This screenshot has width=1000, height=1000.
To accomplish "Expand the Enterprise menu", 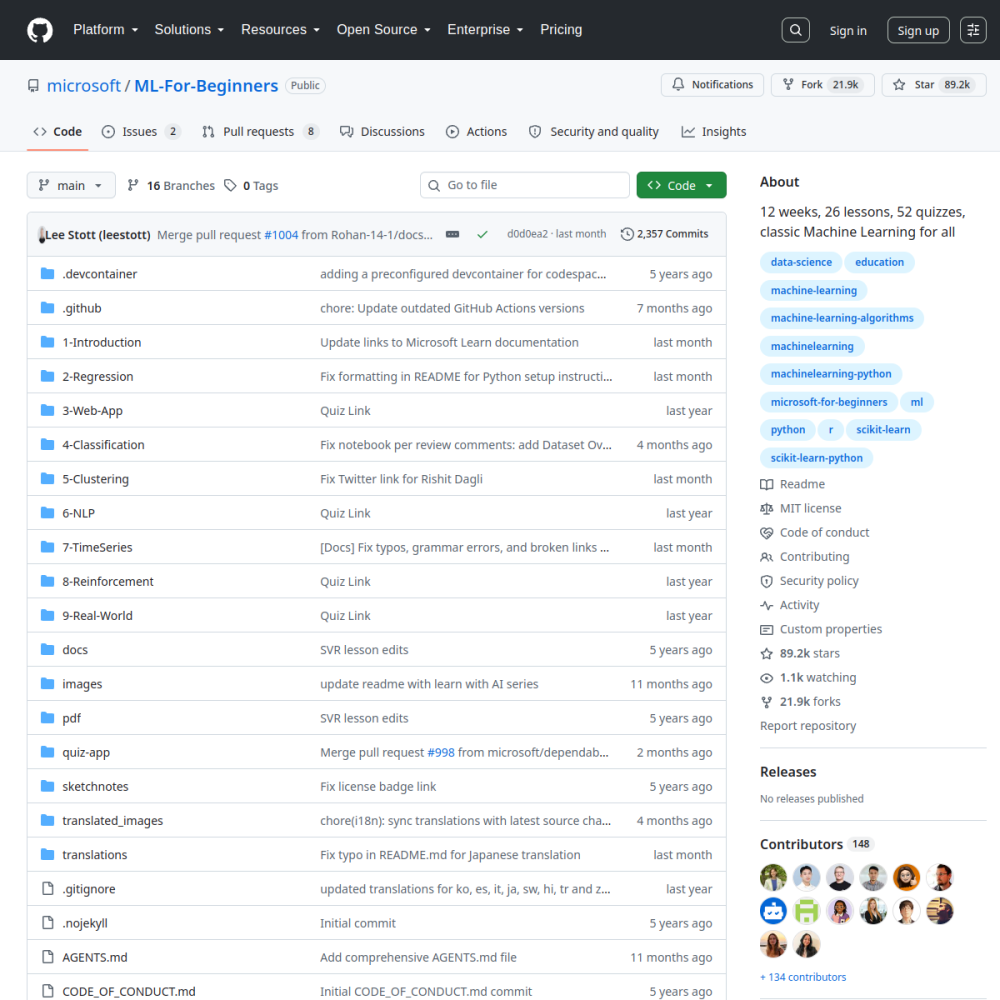I will coord(485,30).
